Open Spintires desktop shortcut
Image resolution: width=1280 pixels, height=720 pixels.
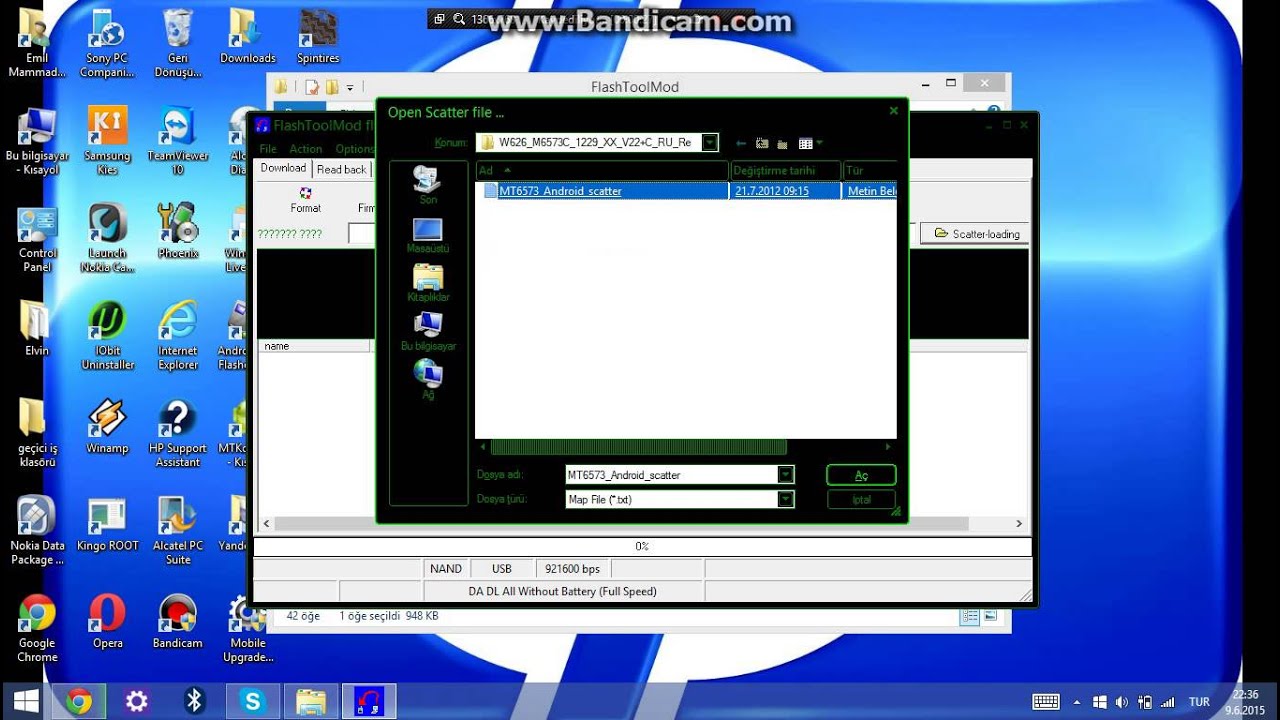318,37
